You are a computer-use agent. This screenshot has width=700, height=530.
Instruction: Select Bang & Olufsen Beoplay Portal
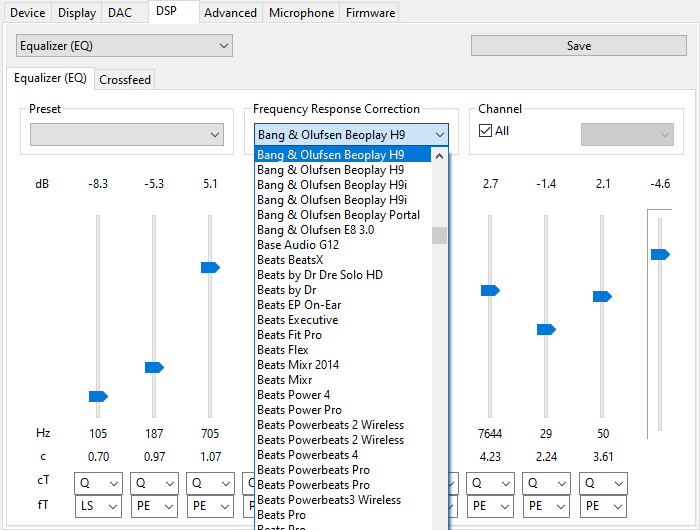tap(338, 215)
